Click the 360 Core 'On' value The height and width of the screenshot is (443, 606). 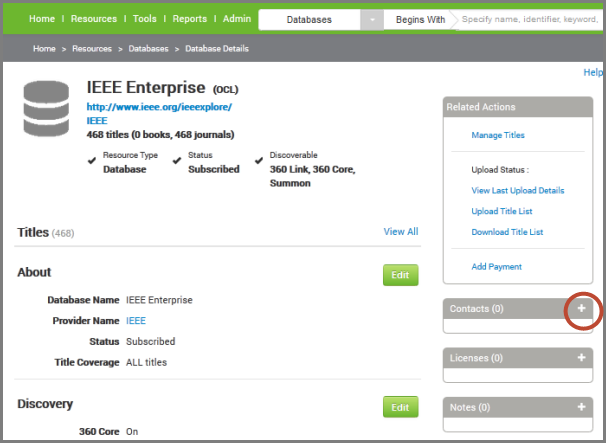coord(132,432)
